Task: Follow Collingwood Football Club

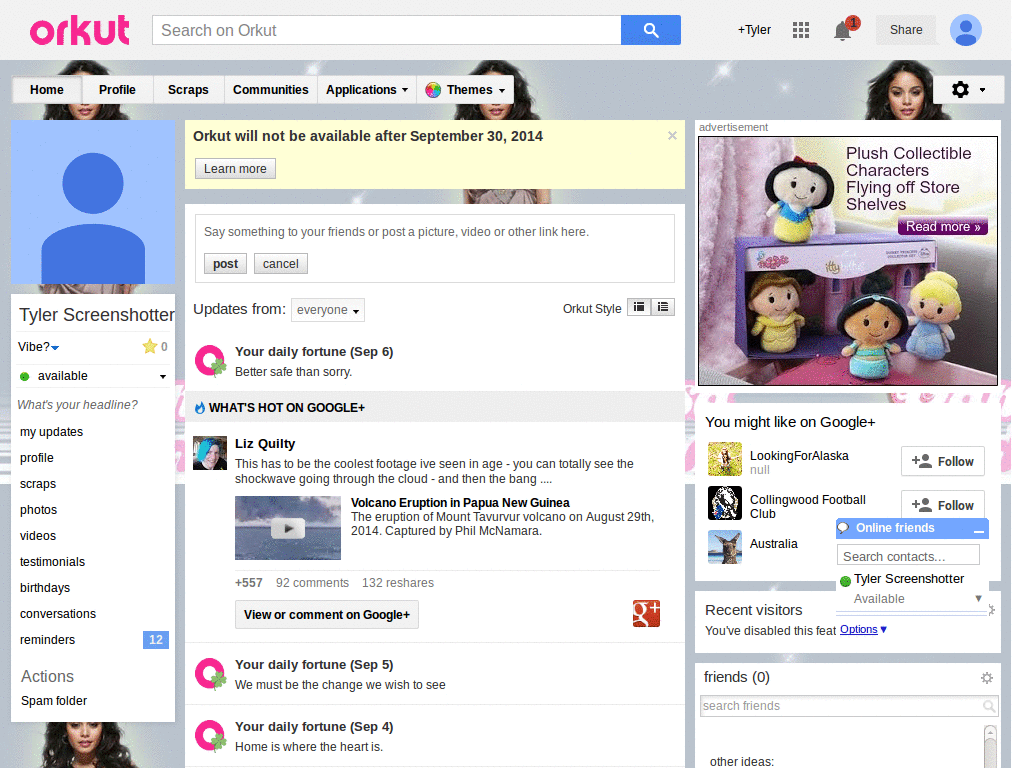Action: click(942, 504)
